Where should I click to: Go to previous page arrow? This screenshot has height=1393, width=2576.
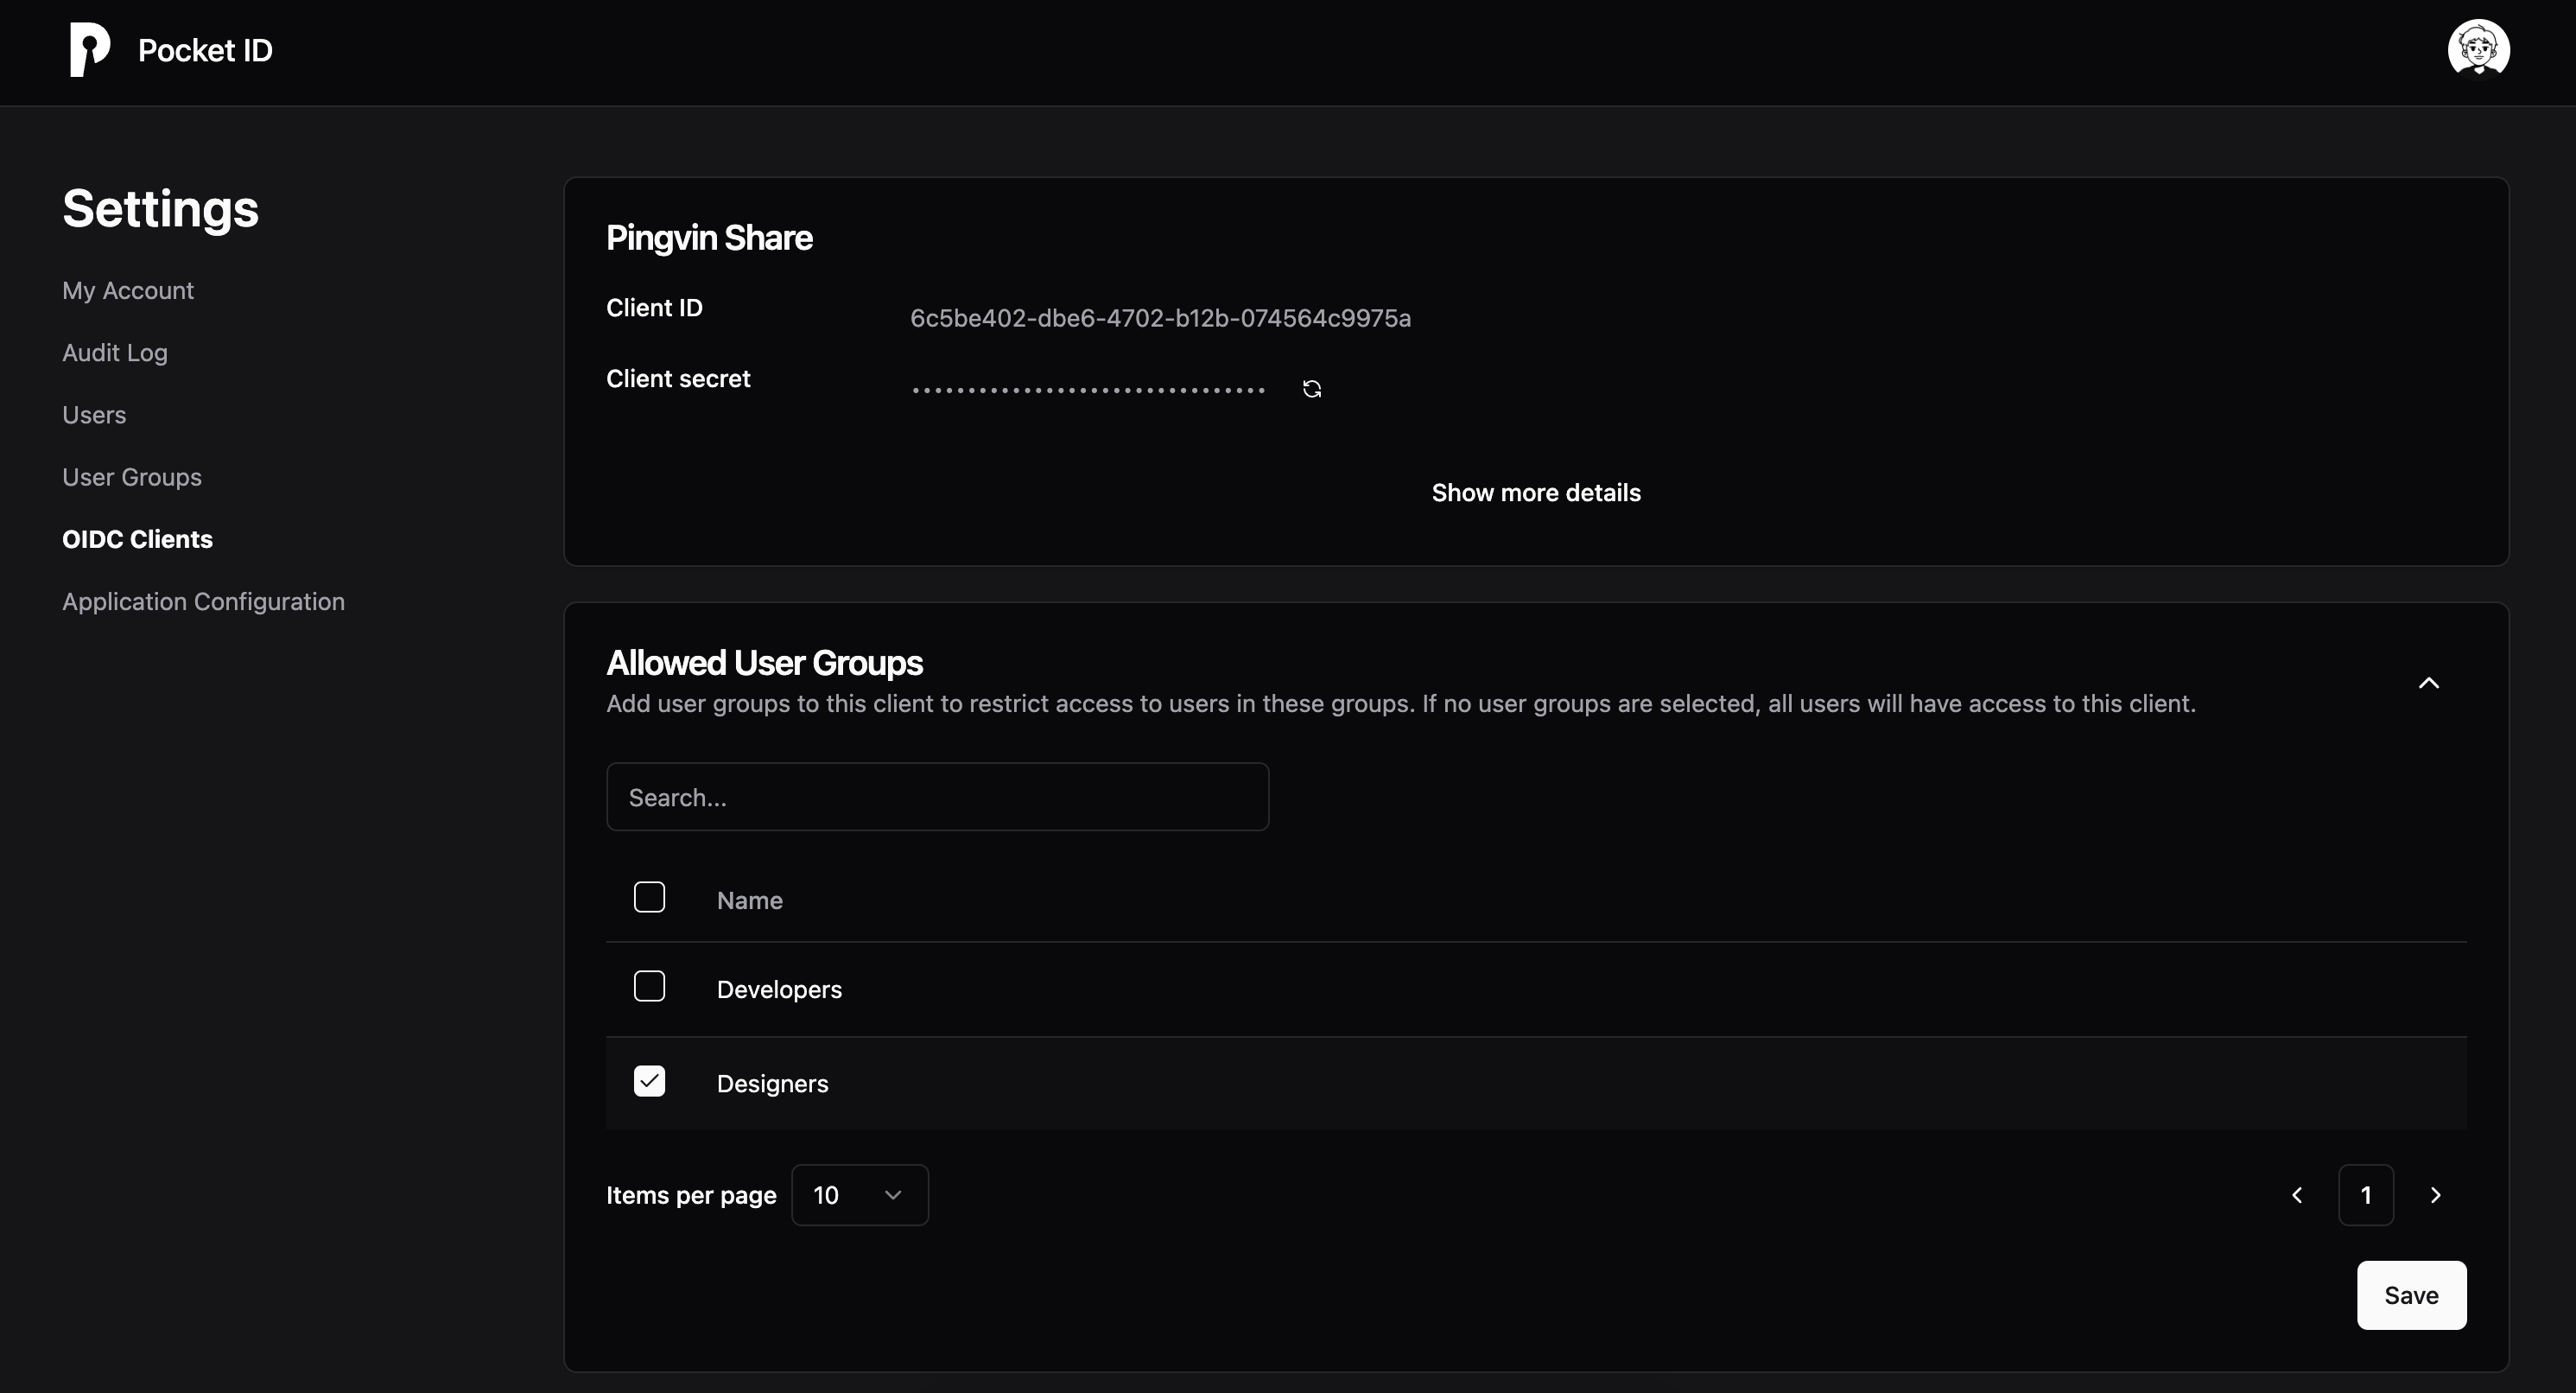pos(2297,1195)
